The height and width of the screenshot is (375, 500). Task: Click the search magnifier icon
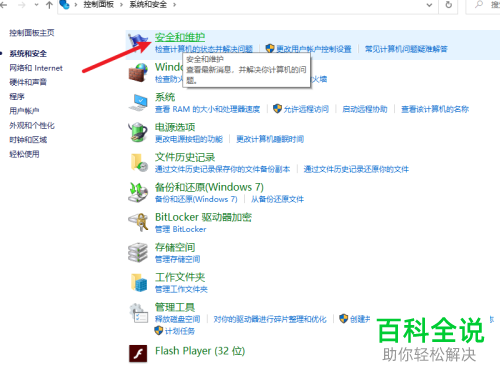coord(479,5)
